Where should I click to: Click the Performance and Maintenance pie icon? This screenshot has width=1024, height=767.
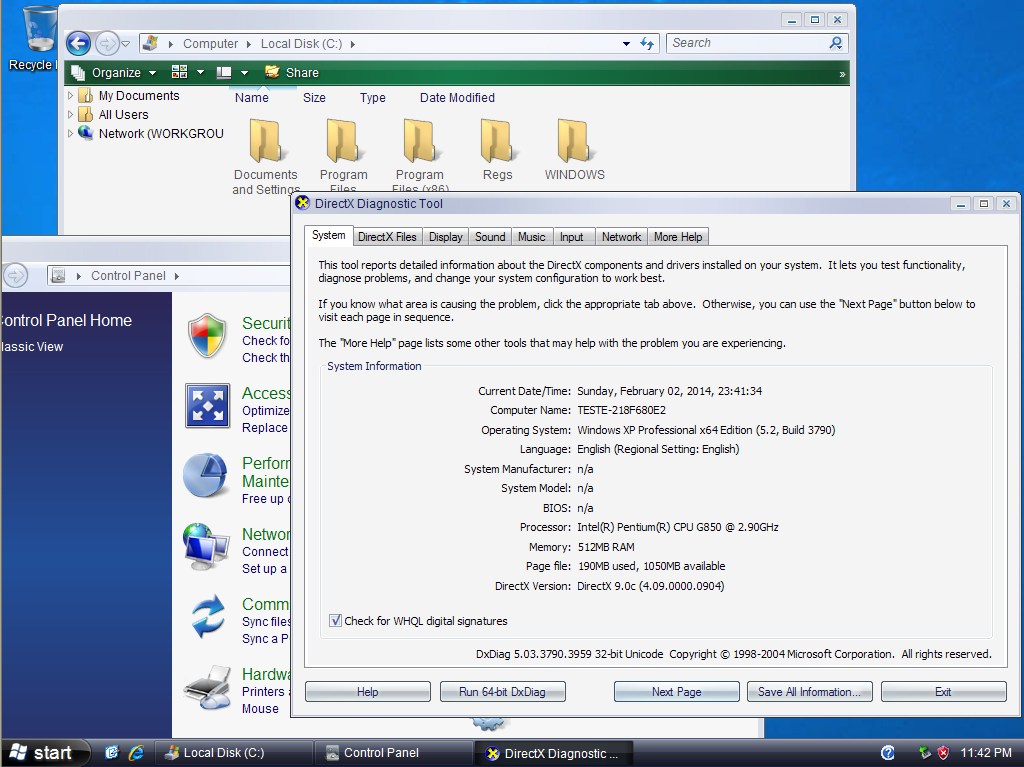tap(206, 475)
